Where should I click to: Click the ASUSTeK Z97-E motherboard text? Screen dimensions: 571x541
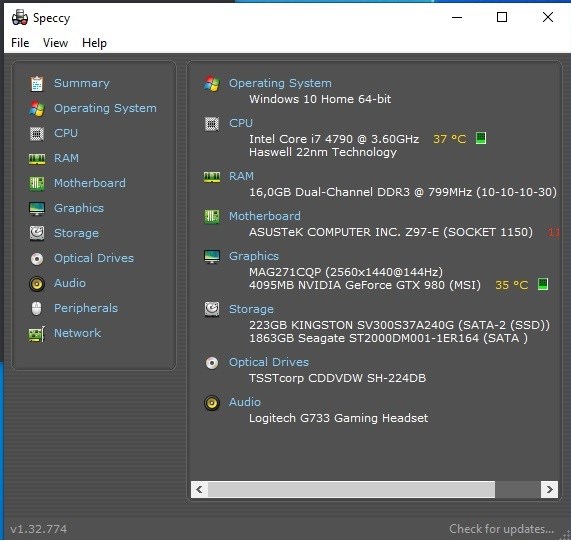click(391, 232)
